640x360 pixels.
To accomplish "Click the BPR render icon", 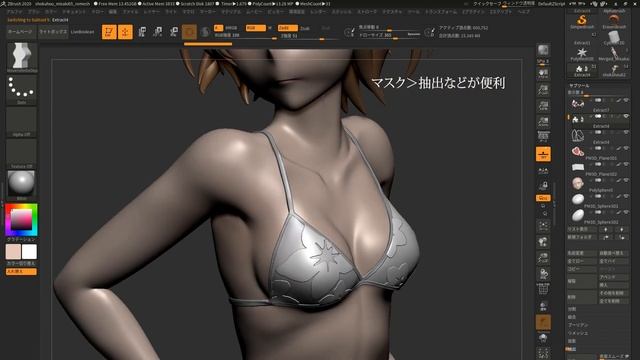I will pyautogui.click(x=543, y=50).
